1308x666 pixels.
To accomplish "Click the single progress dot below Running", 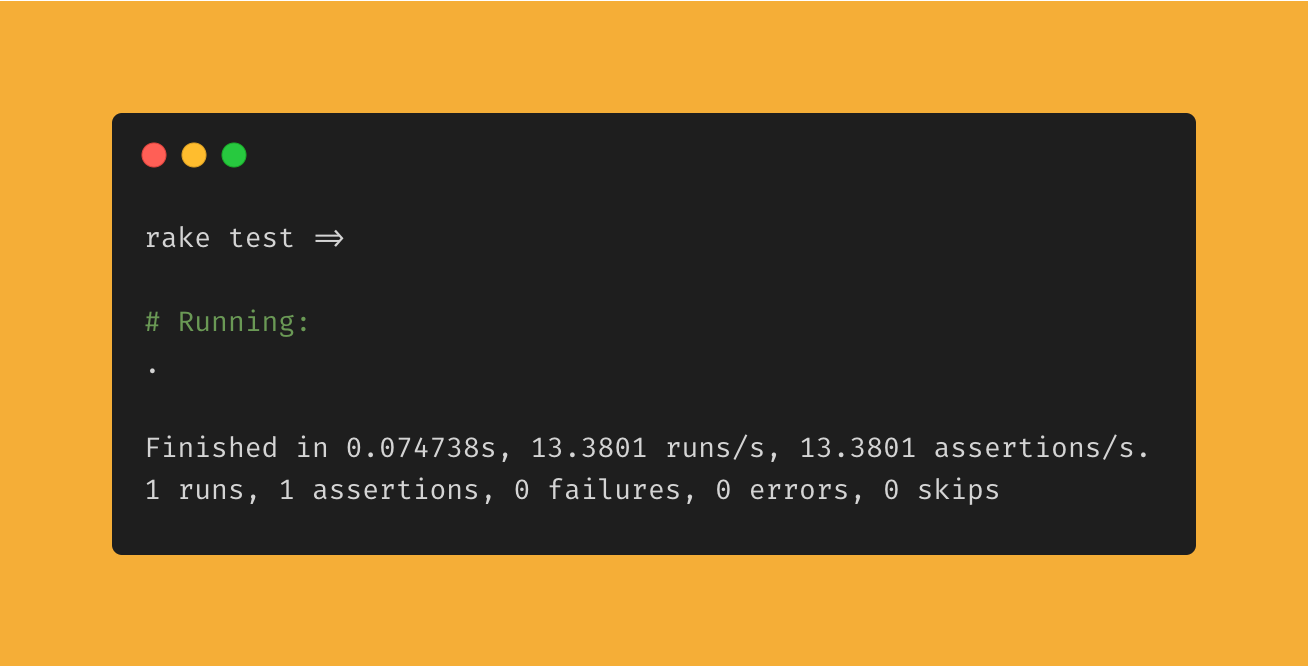I will click(152, 371).
